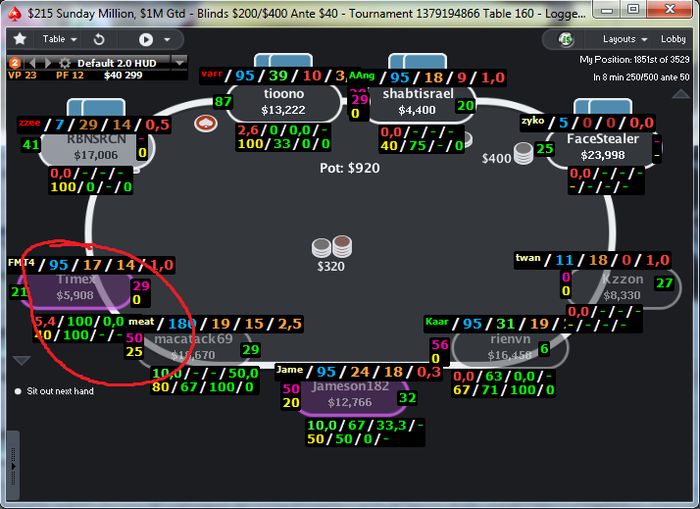
Task: Click RBNSRCN's face-down hole cards
Action: [96, 107]
